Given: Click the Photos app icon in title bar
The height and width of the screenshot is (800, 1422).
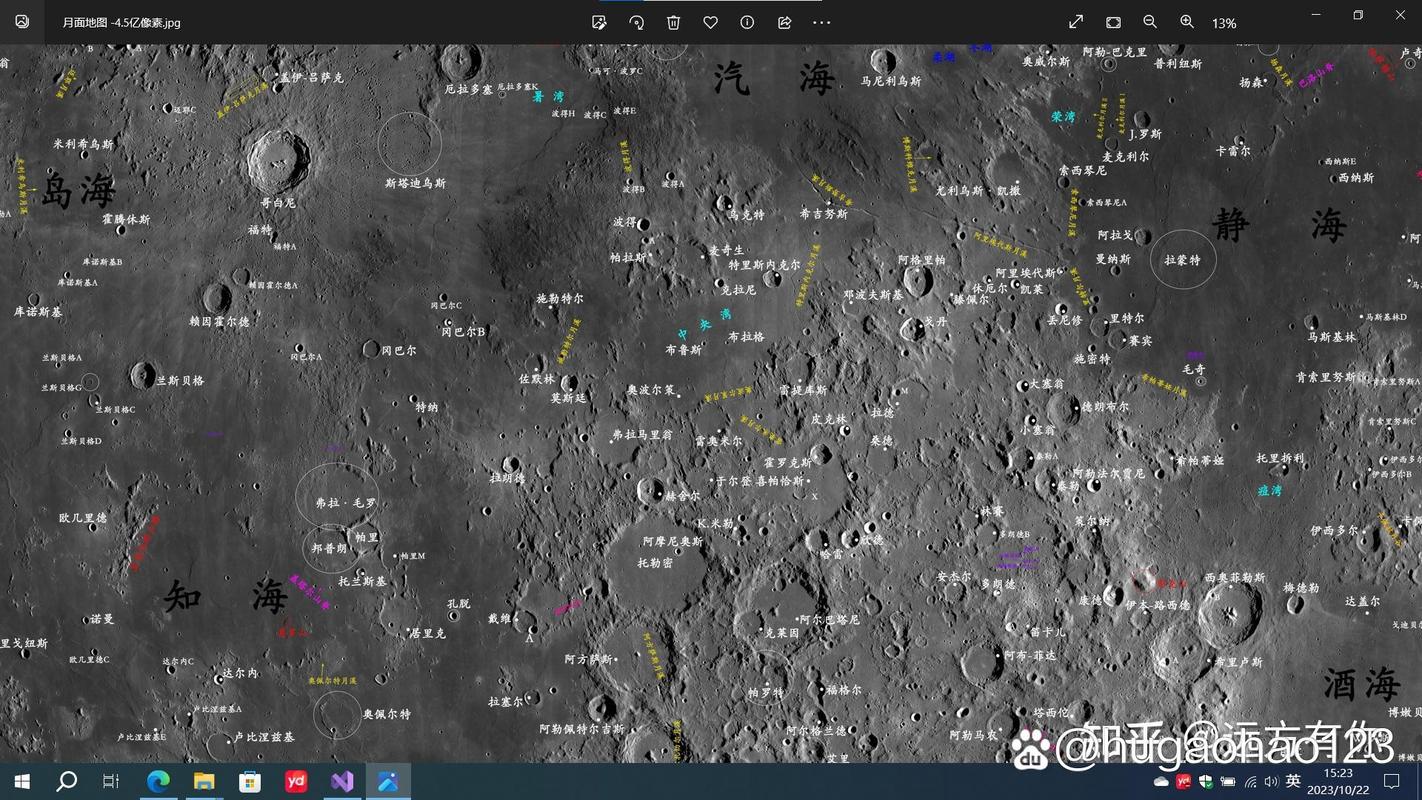Looking at the screenshot, I should click(22, 22).
